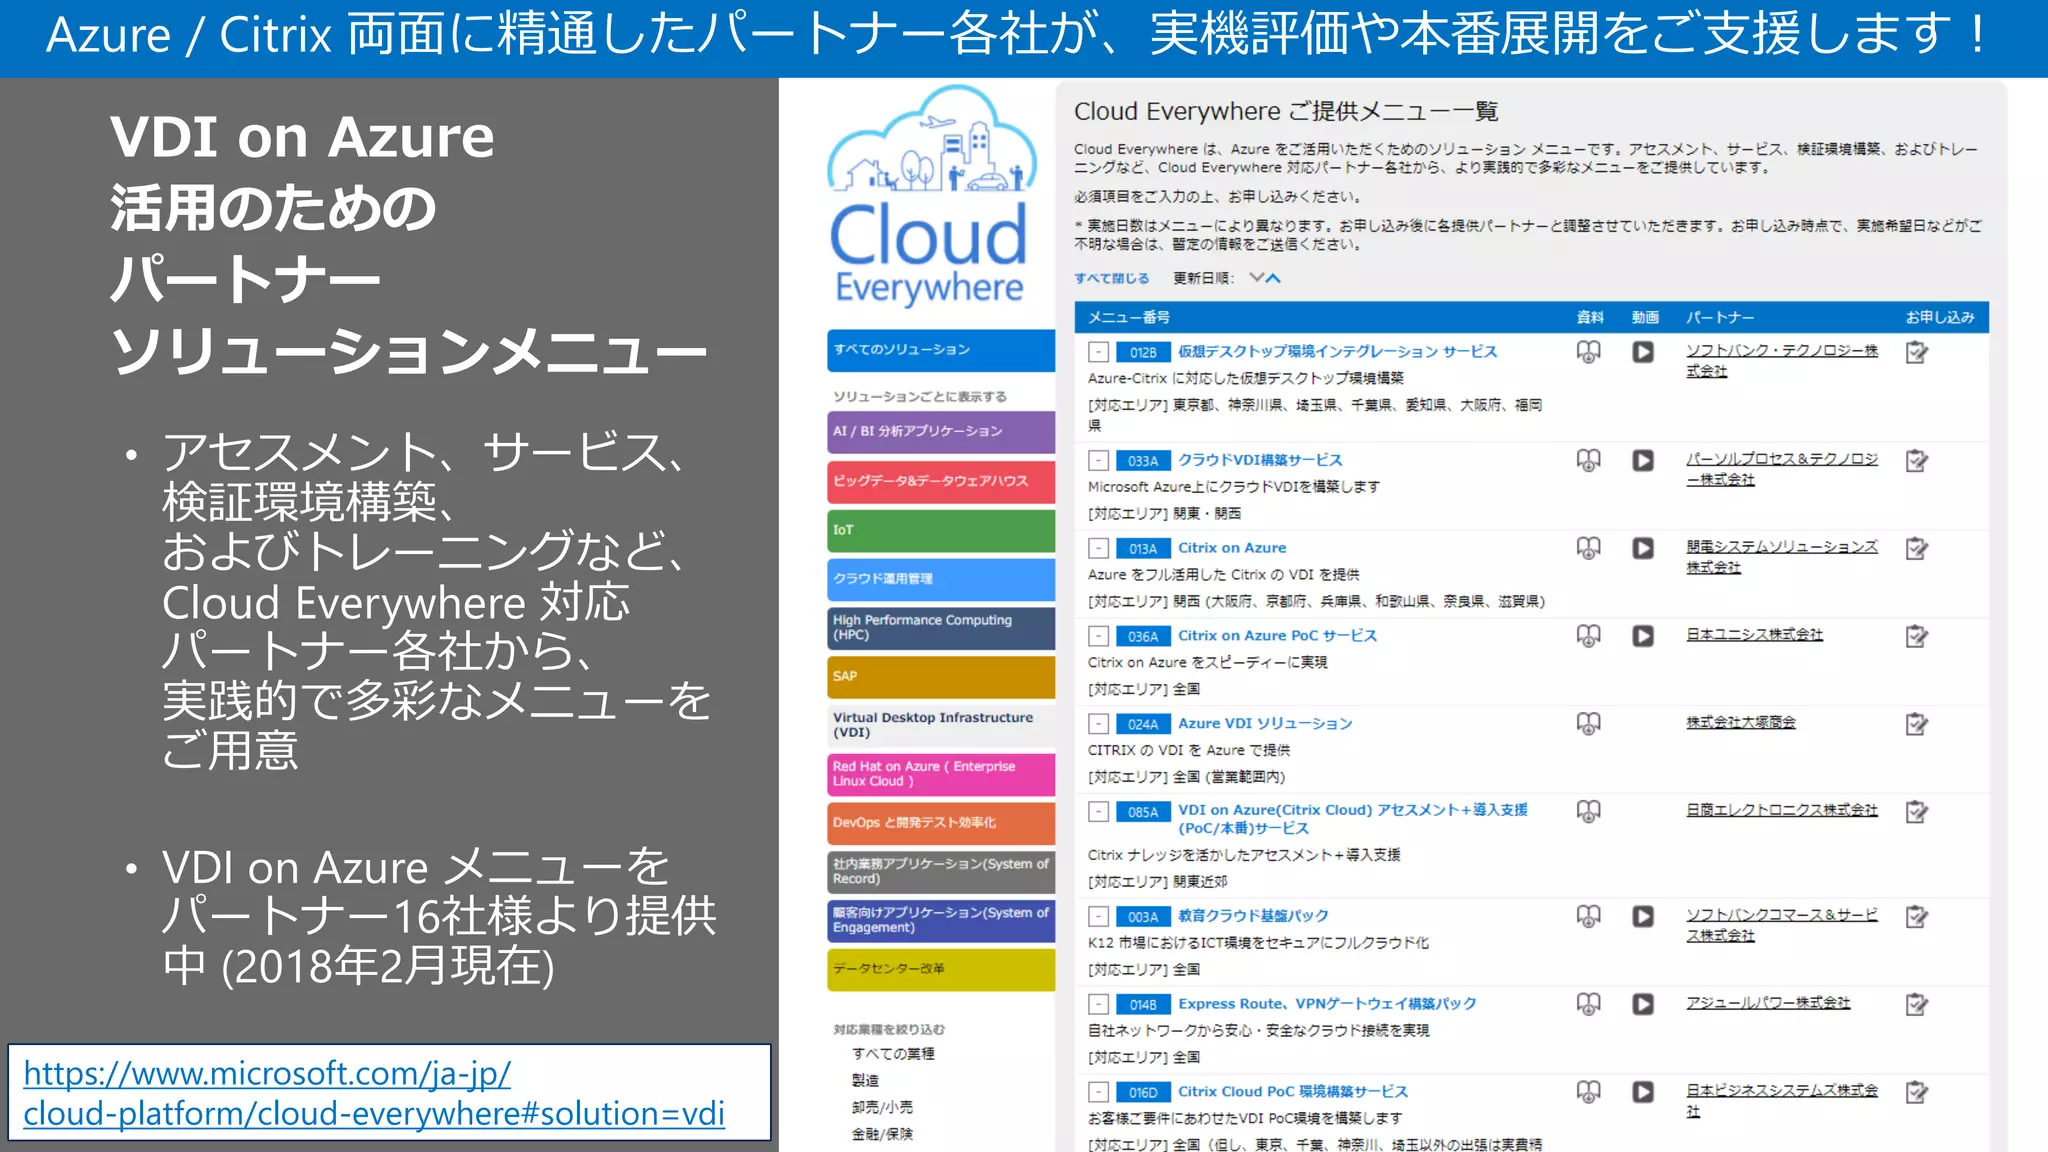Image resolution: width=2048 pixels, height=1152 pixels.
Task: Click the apply icon in the 033A row
Action: pos(1916,460)
